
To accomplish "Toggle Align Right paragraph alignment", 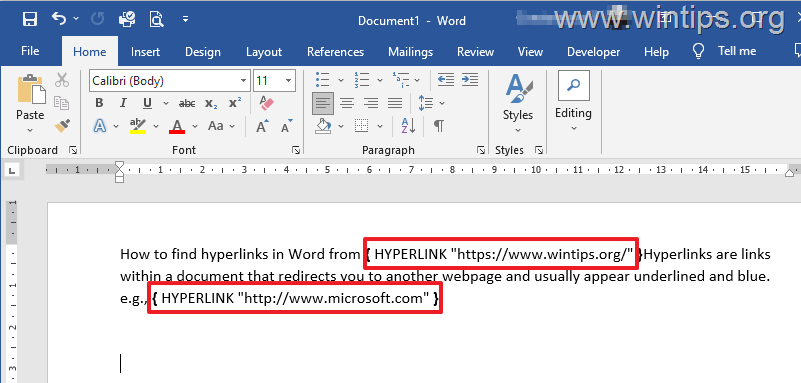I will [x=371, y=103].
